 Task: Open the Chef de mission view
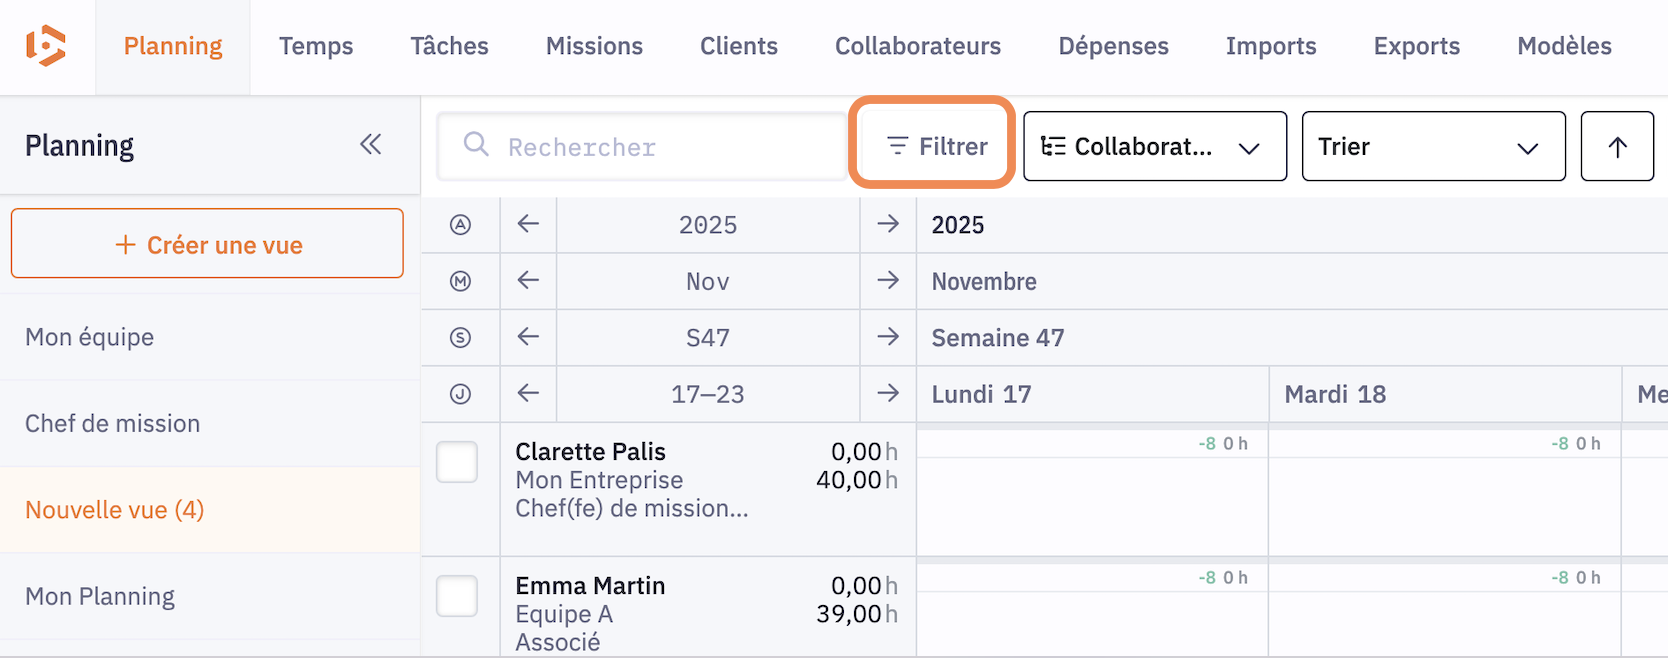pos(112,423)
